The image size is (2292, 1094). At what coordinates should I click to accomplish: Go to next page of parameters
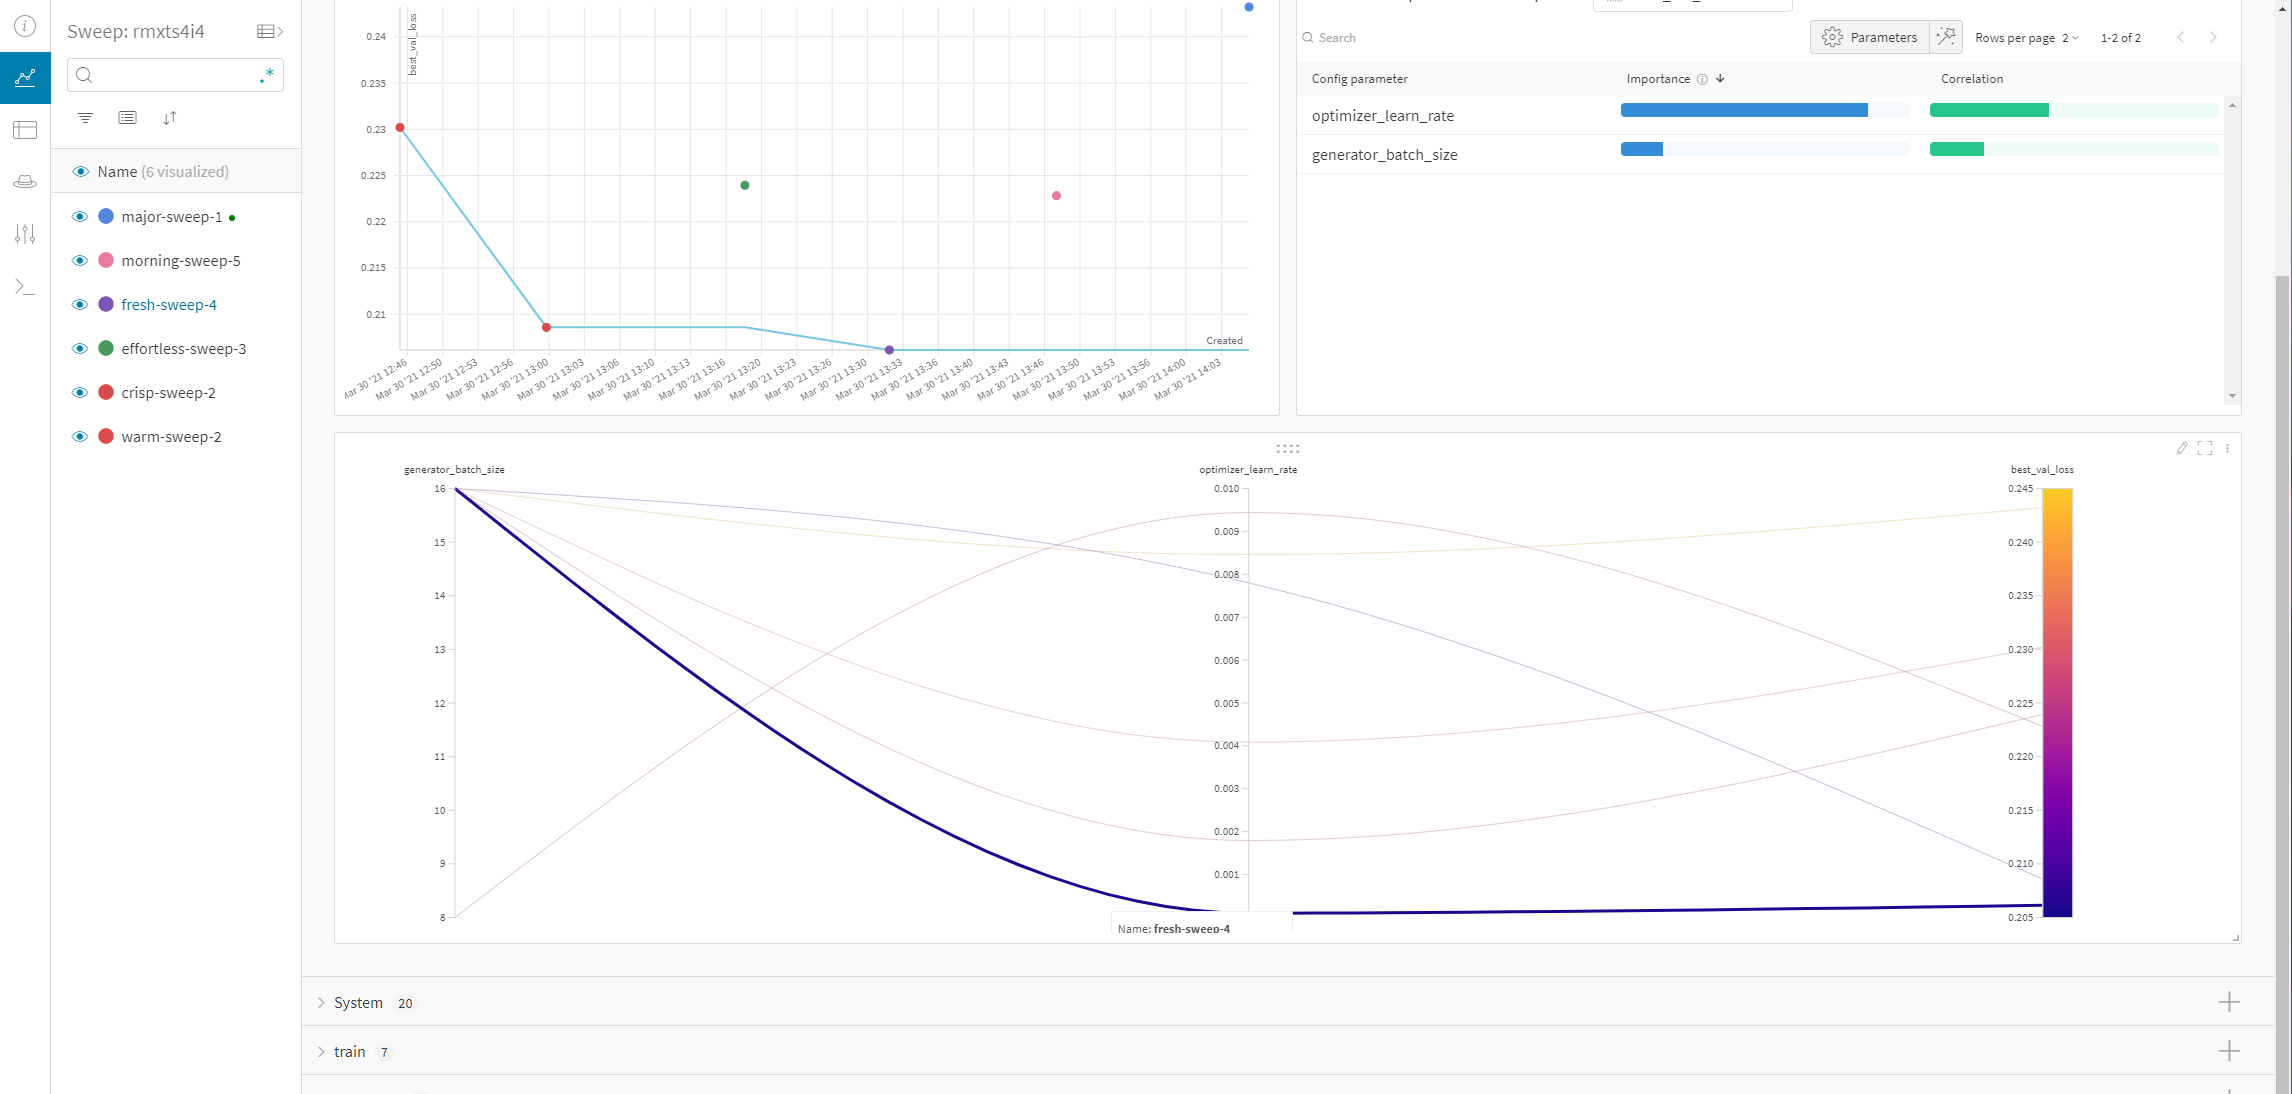(x=2213, y=37)
